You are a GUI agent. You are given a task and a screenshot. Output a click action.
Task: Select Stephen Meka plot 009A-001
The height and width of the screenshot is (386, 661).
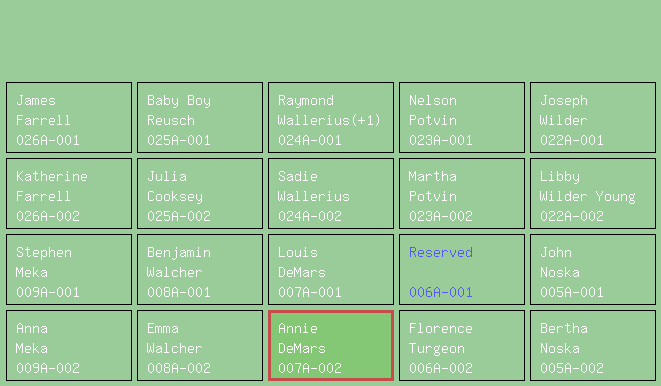pyautogui.click(x=69, y=270)
